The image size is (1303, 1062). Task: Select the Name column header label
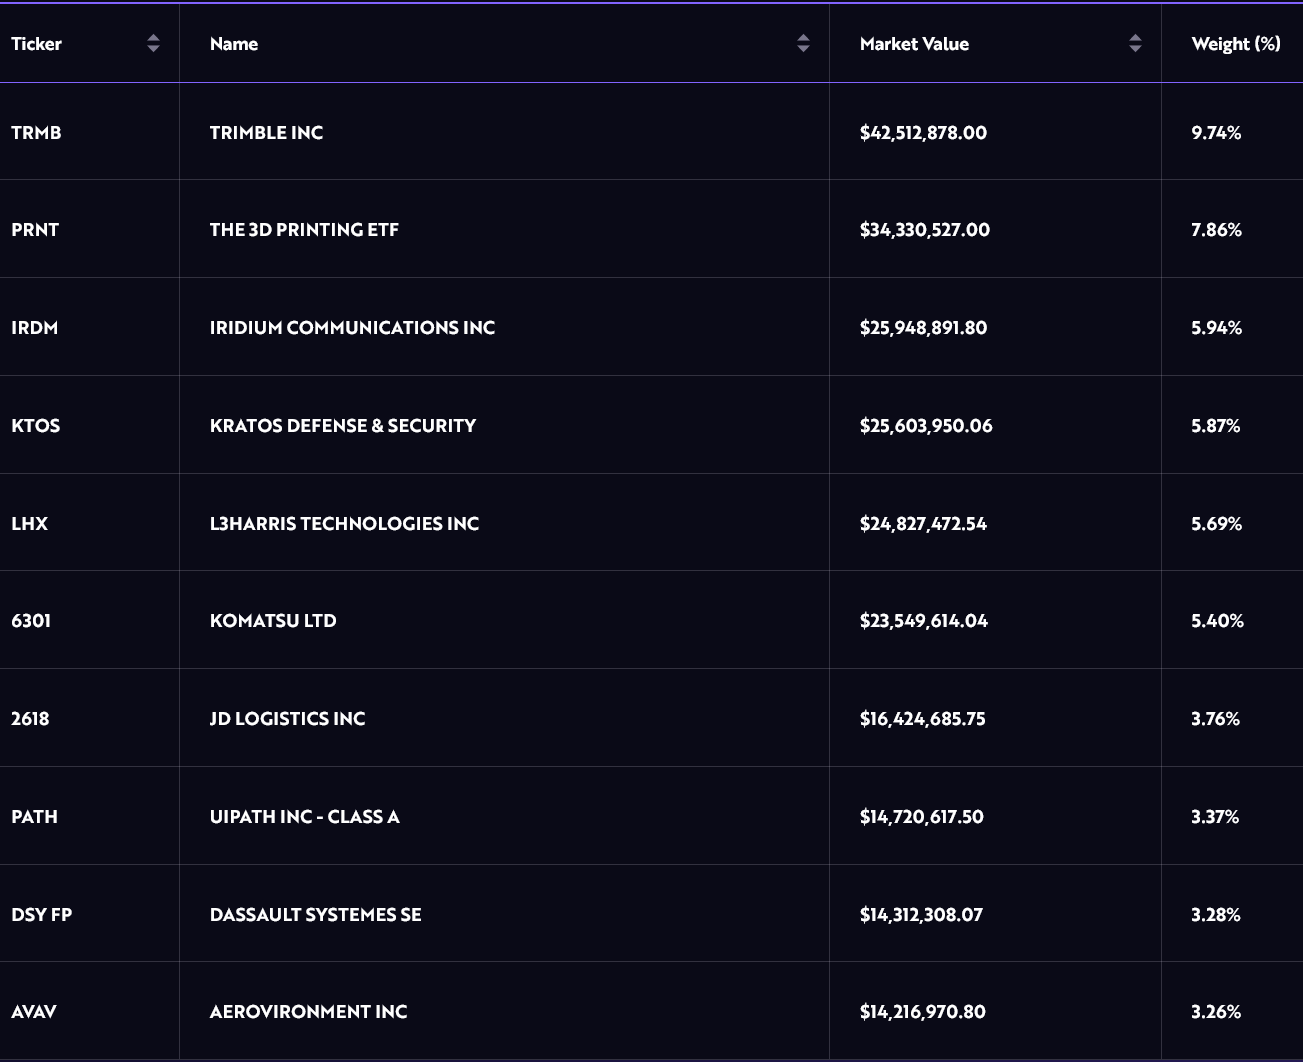pyautogui.click(x=234, y=44)
